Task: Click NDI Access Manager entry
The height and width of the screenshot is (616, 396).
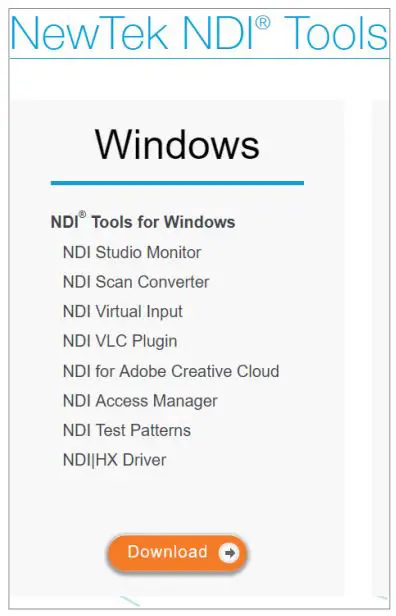Action: tap(140, 401)
